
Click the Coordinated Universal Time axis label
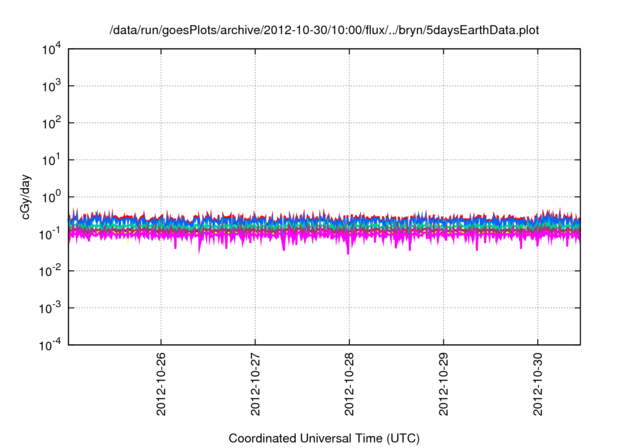pos(324,439)
